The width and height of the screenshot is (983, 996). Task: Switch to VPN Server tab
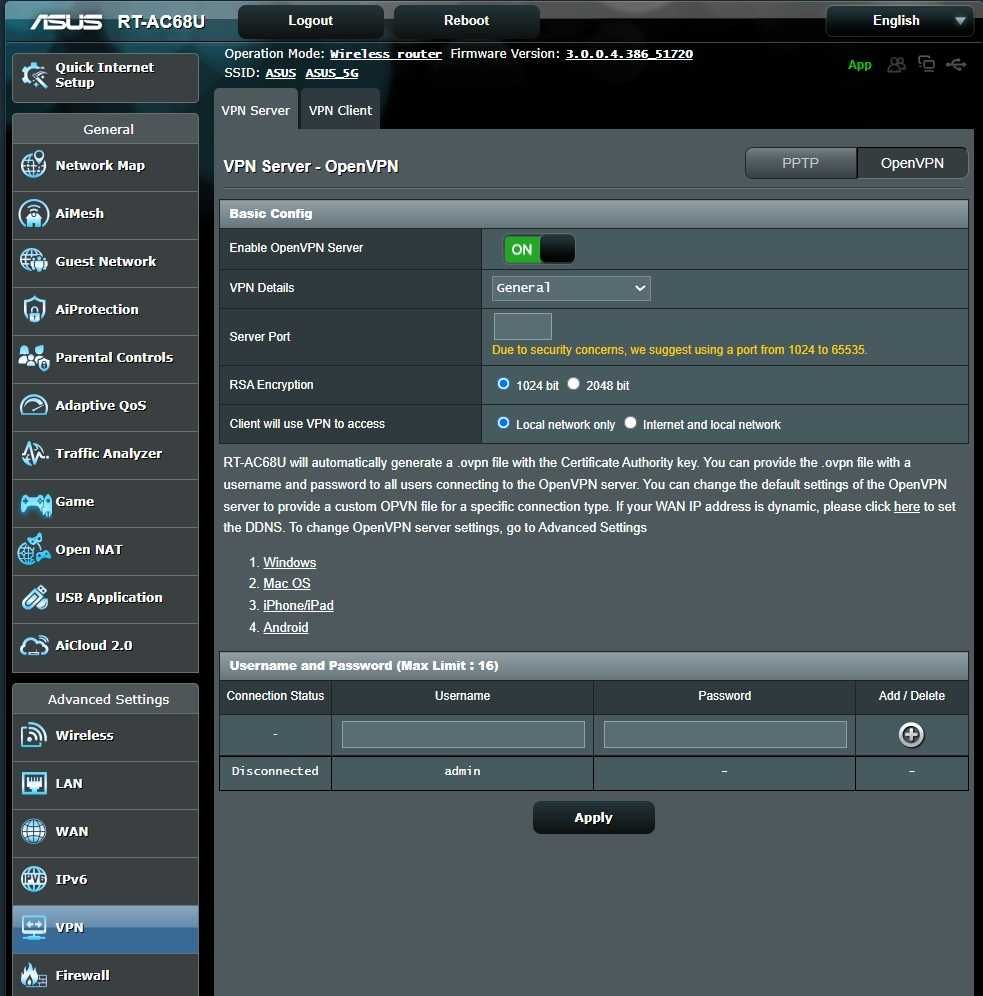[x=255, y=110]
